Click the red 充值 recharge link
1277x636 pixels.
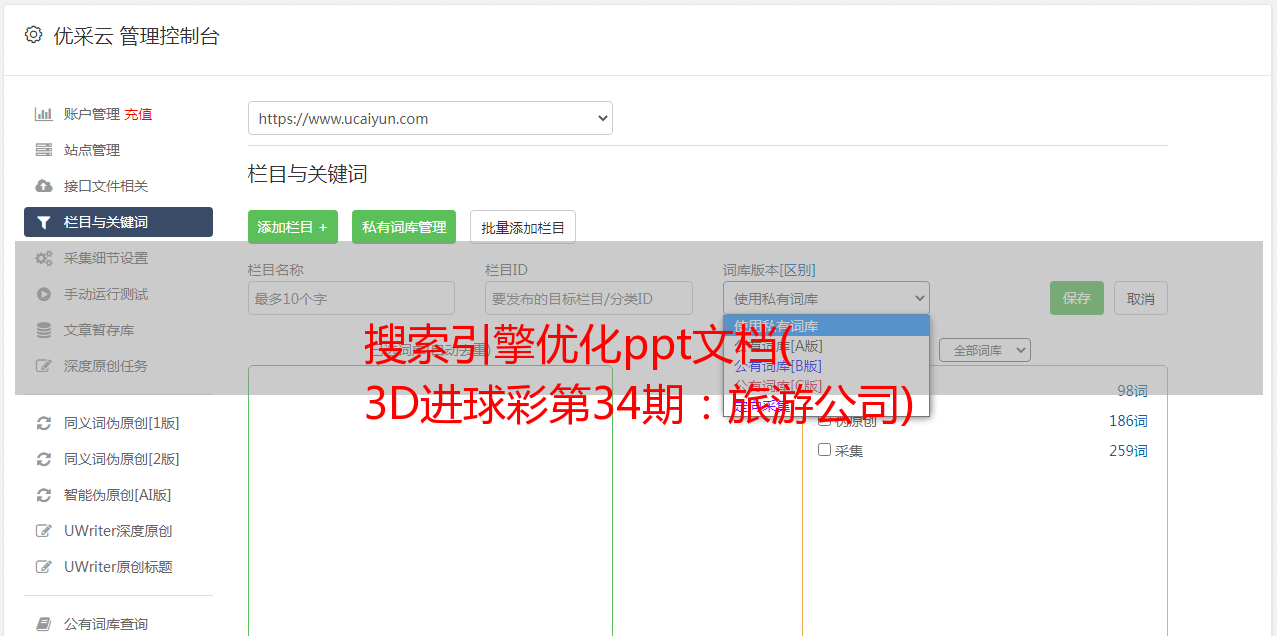(x=138, y=114)
